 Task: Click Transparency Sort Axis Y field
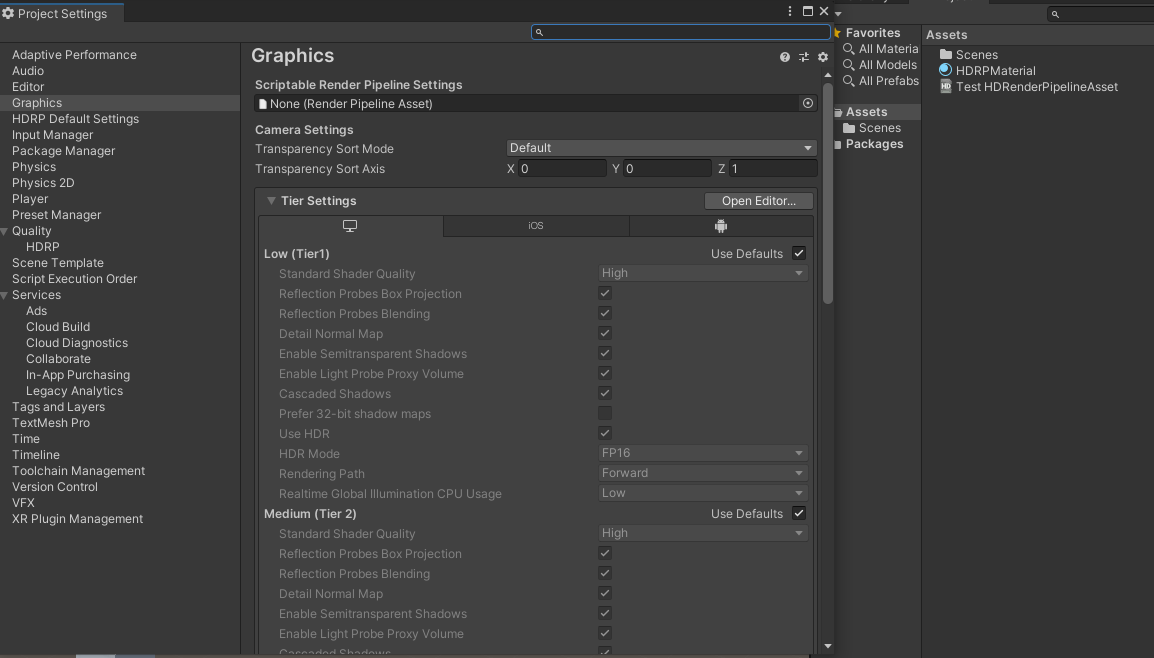[x=668, y=169]
